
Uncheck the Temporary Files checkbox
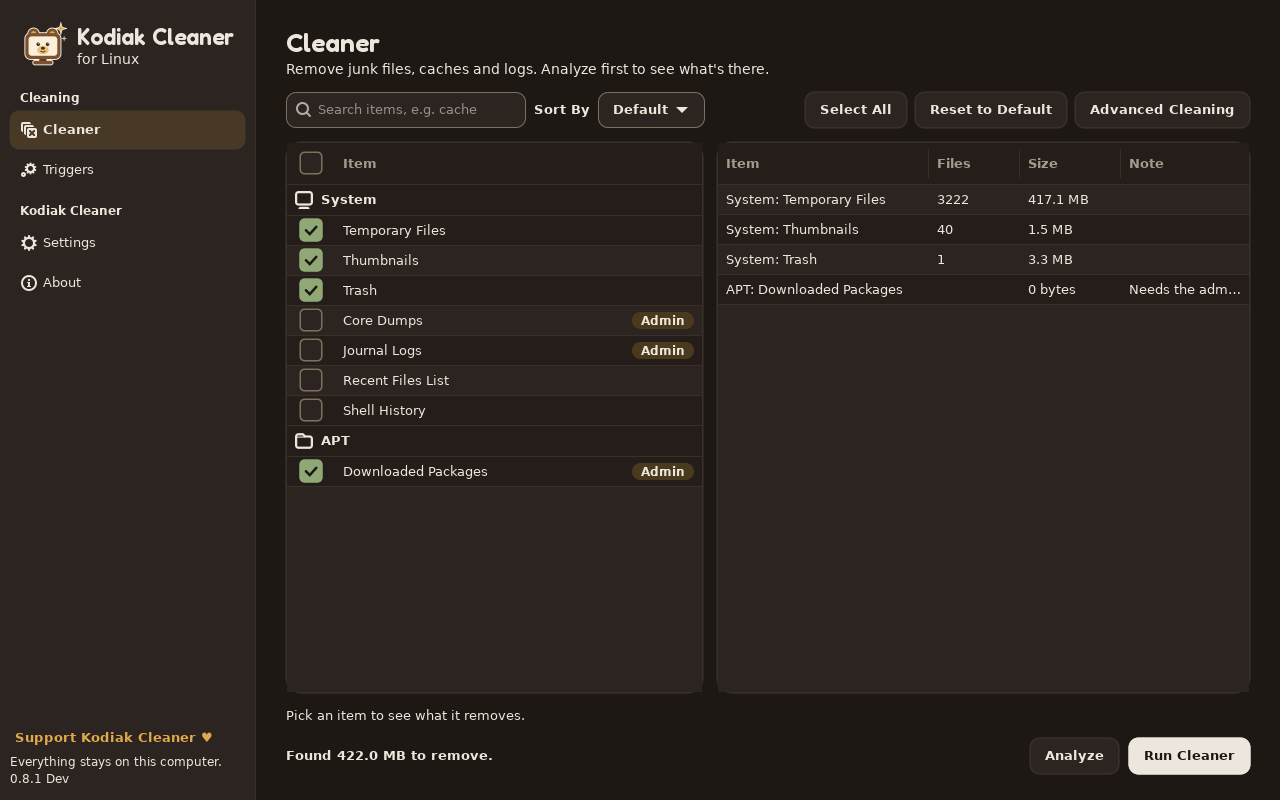(x=311, y=230)
